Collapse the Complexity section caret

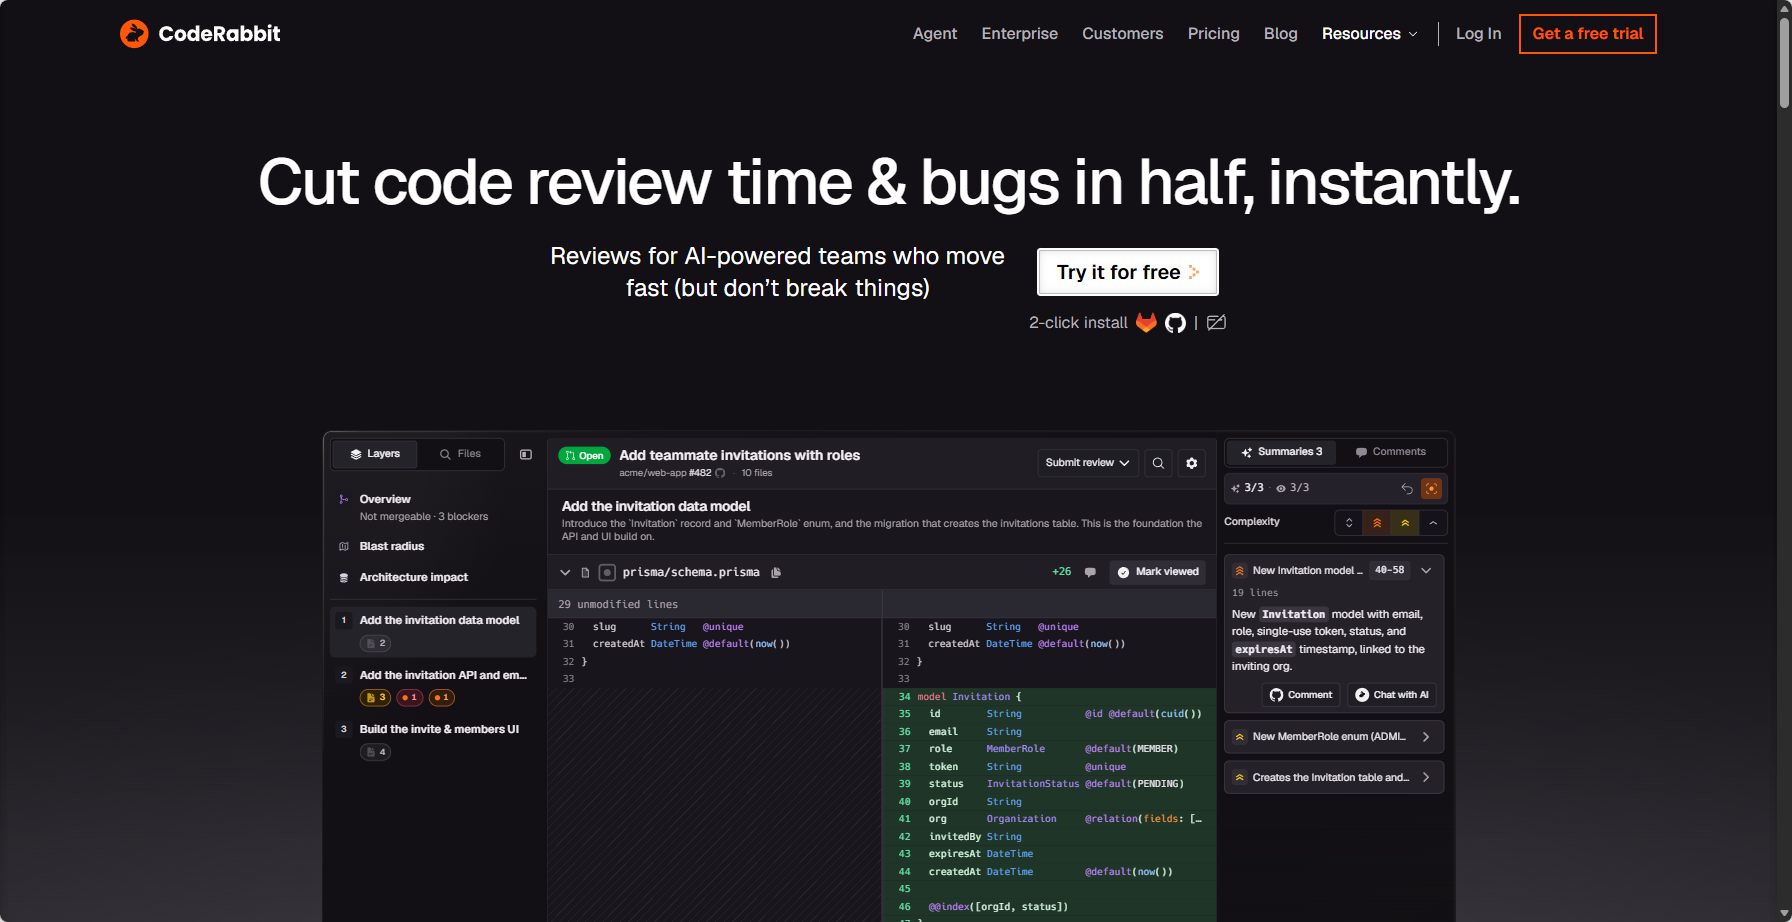[1433, 522]
